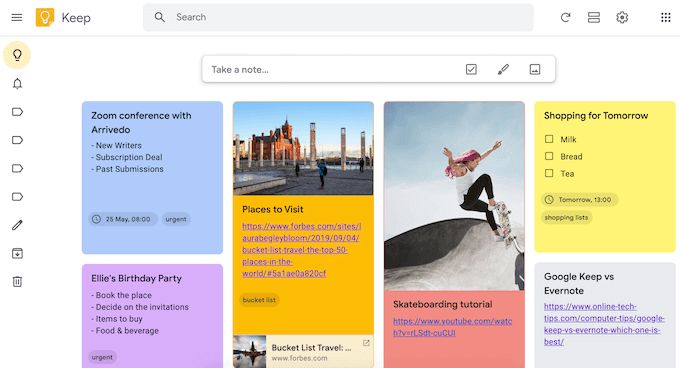
Task: Open the third label in sidebar
Action: pyautogui.click(x=17, y=169)
